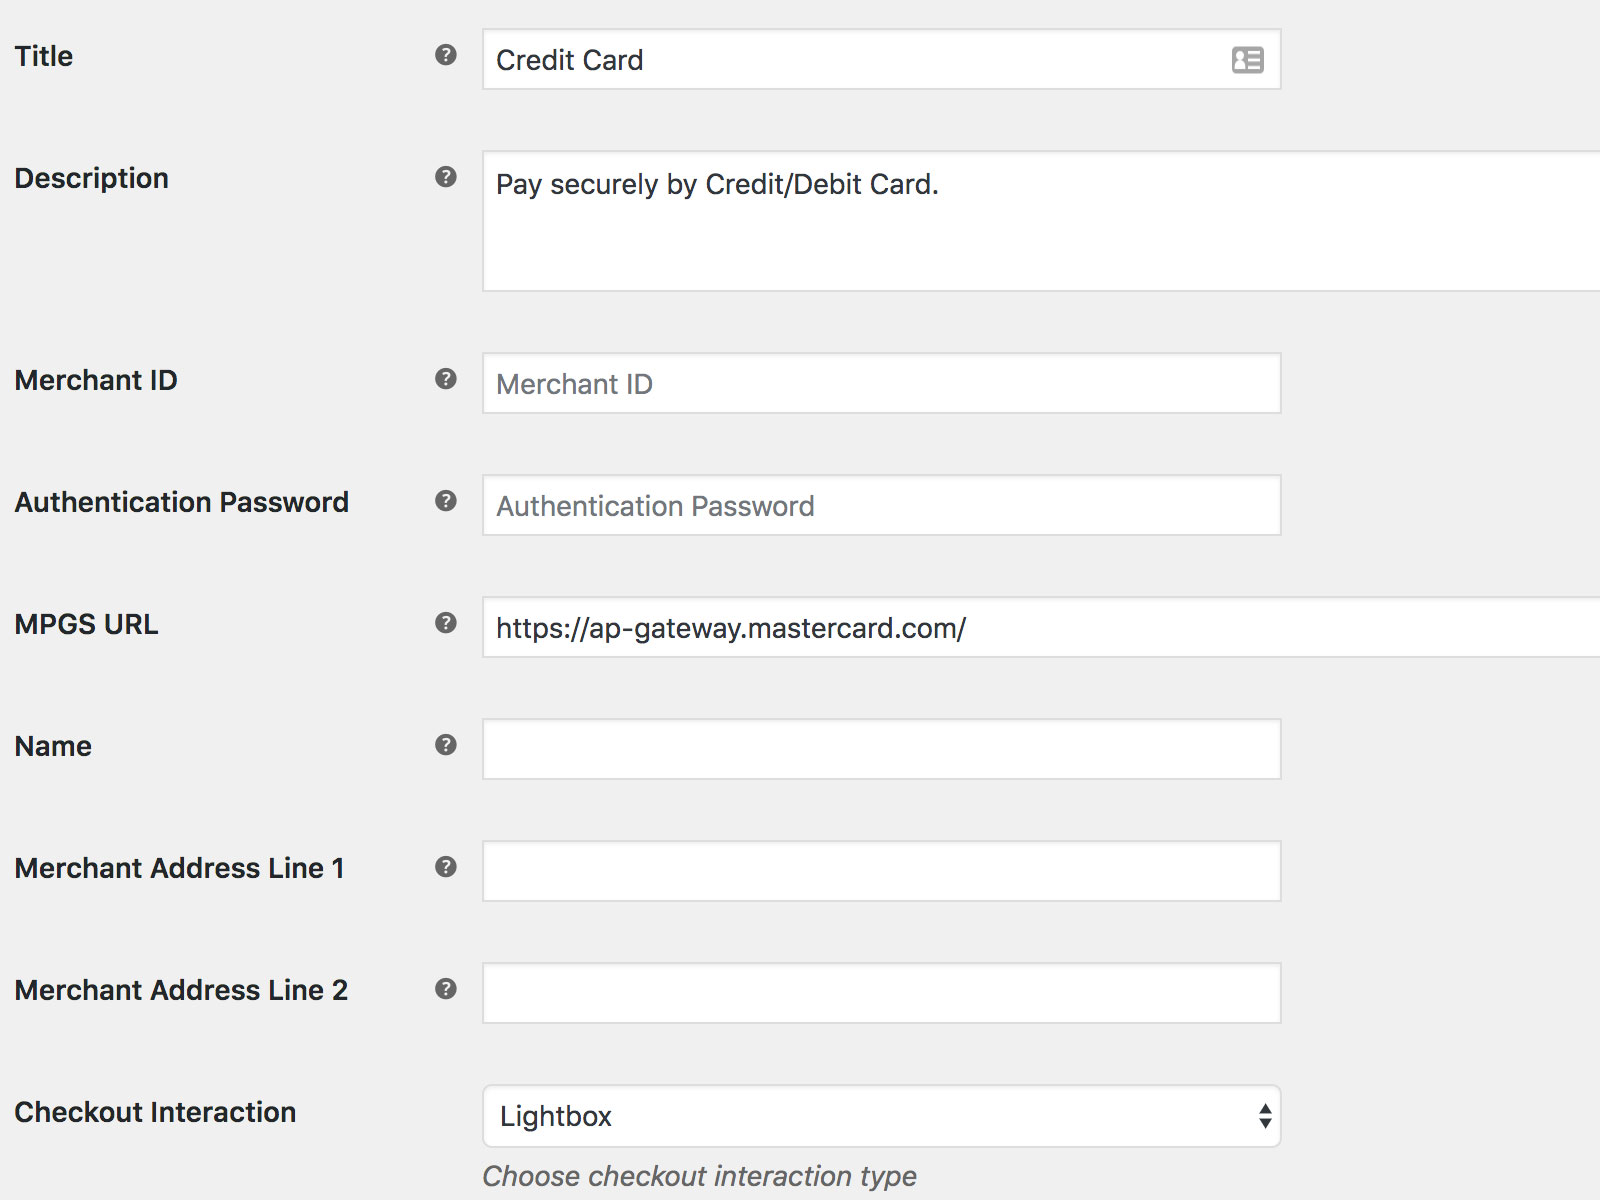The width and height of the screenshot is (1600, 1200).
Task: Click the MPGS URL input field
Action: (1041, 627)
